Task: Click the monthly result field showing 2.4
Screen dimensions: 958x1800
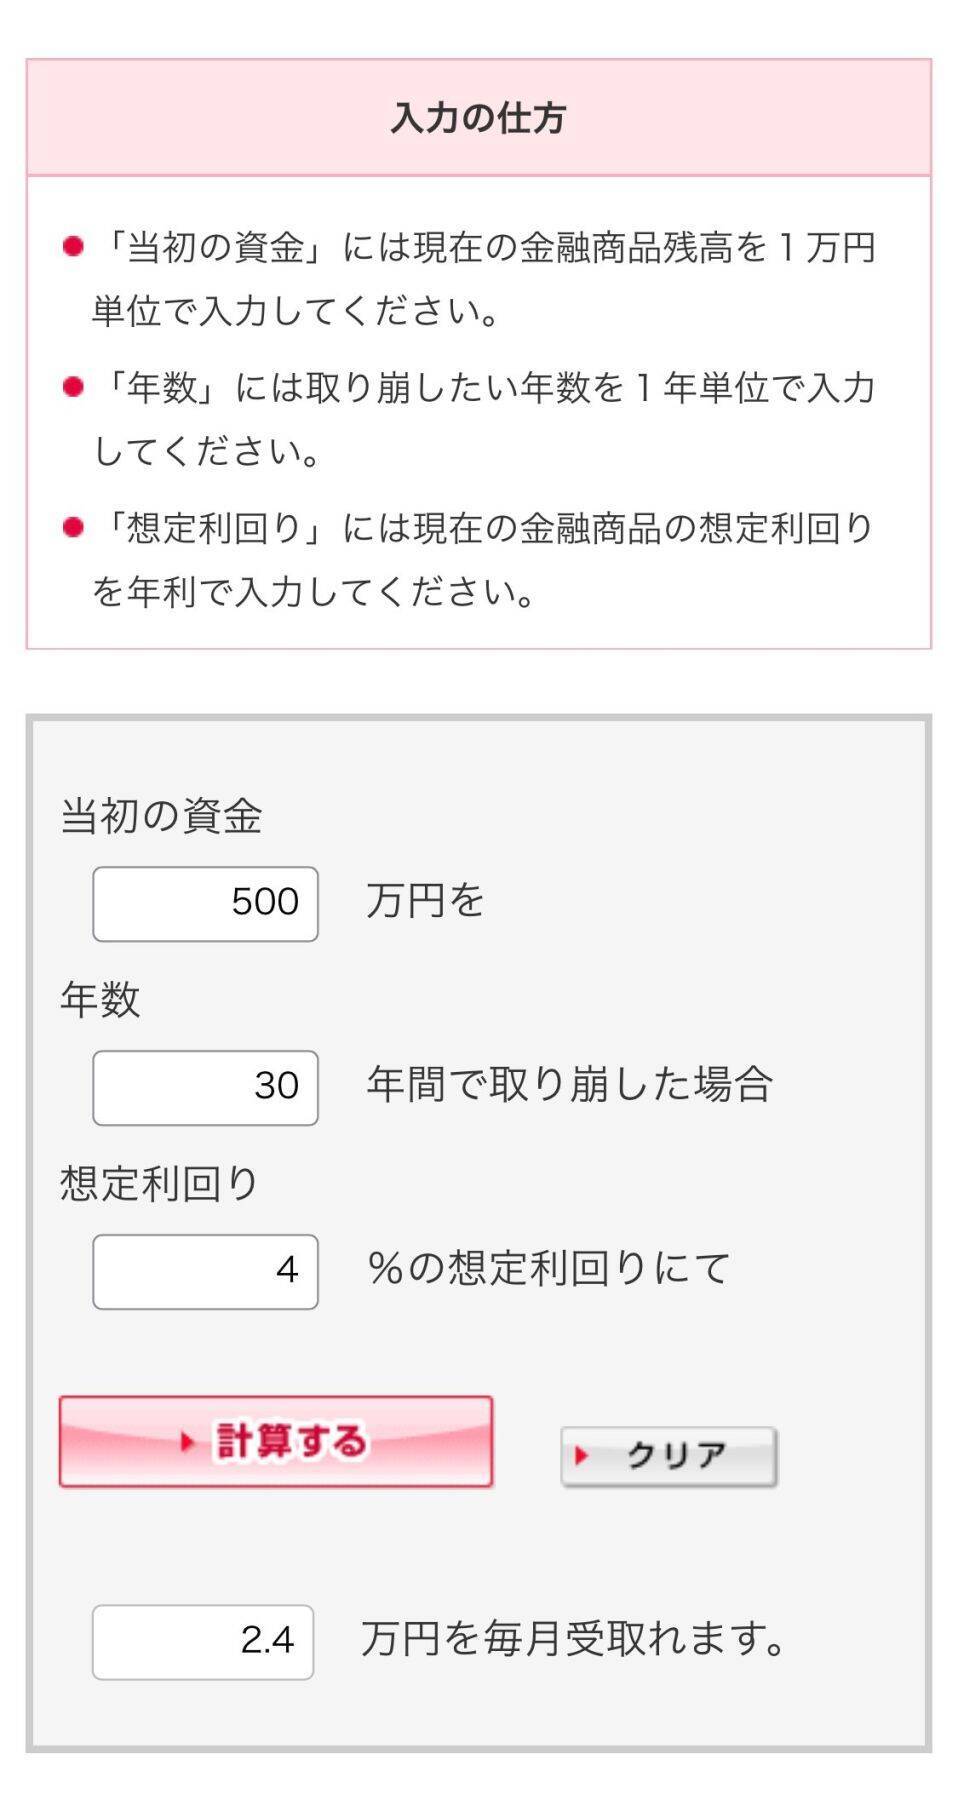Action: (203, 1641)
